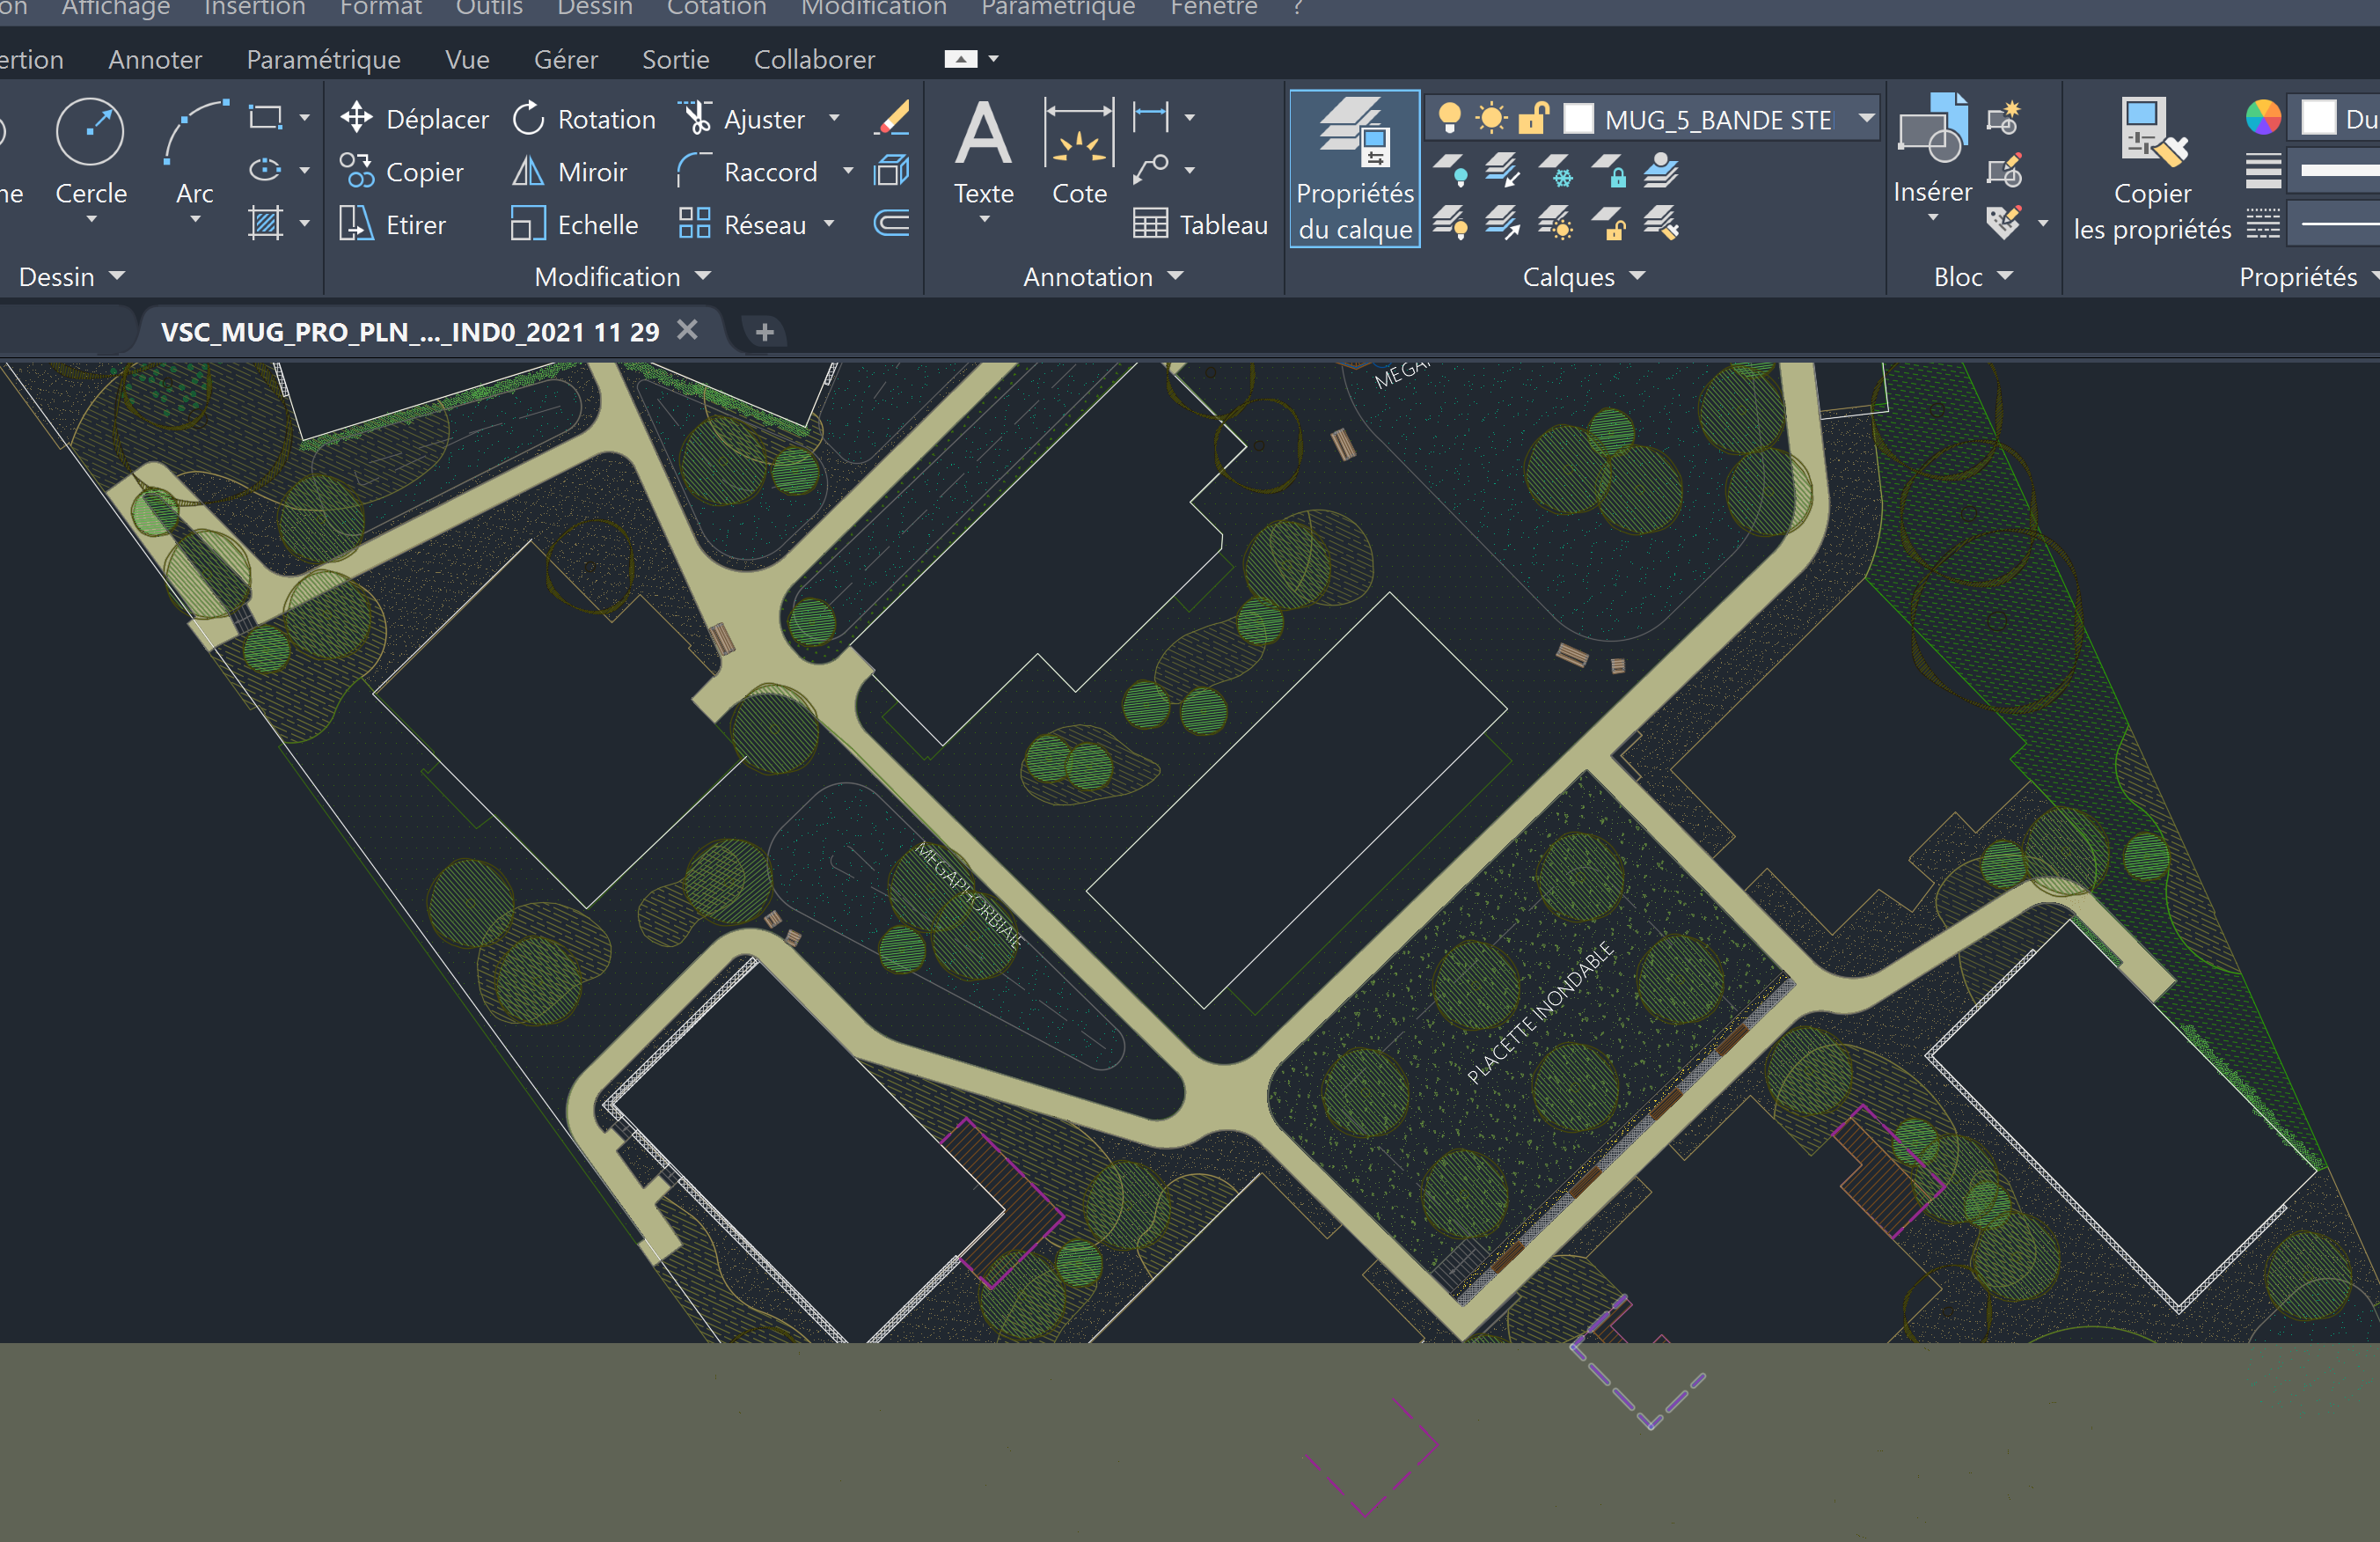The image size is (2380, 1542).
Task: Open the Annoter ribbon tab
Action: pyautogui.click(x=155, y=59)
